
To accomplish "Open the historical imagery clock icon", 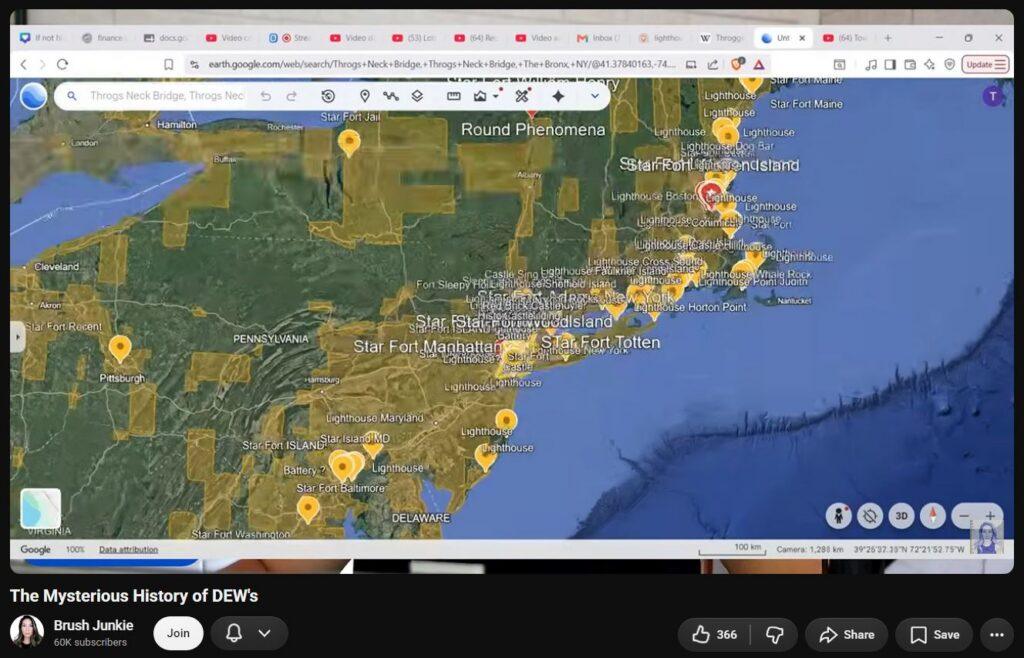I will [328, 96].
